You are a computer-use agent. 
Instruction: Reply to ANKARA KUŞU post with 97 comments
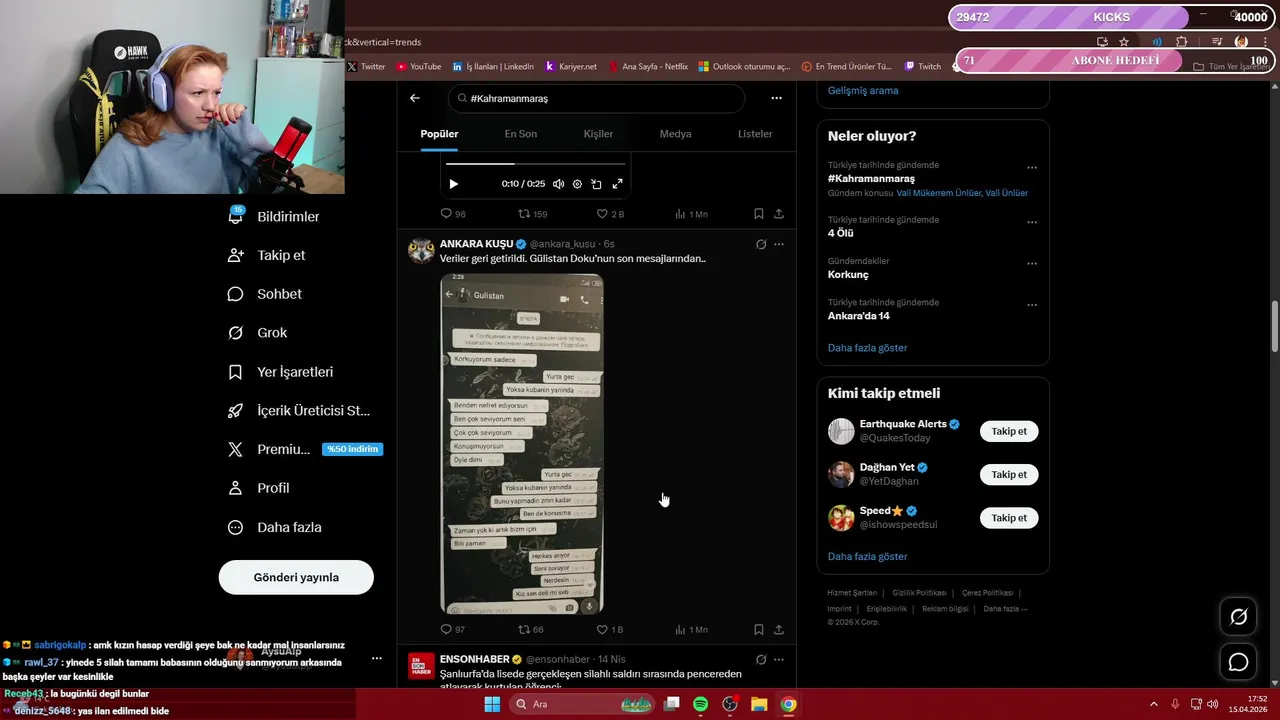(x=453, y=630)
